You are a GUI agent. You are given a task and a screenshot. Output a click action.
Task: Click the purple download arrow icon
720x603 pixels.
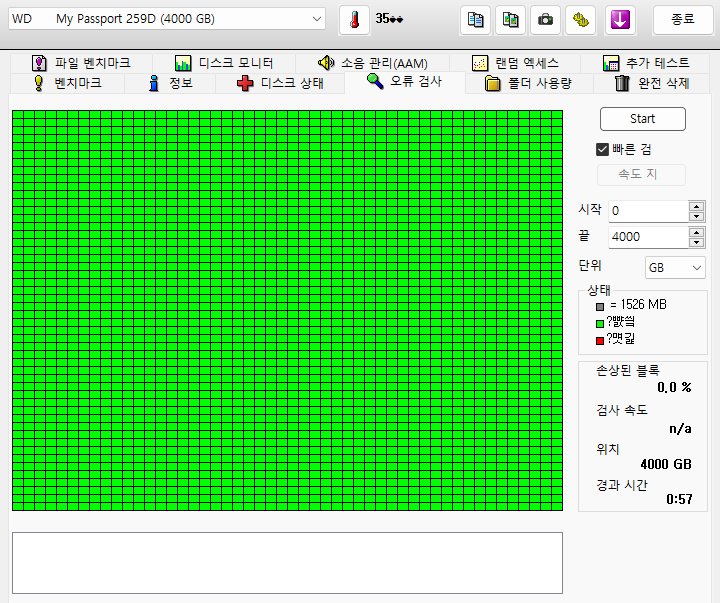tap(620, 20)
